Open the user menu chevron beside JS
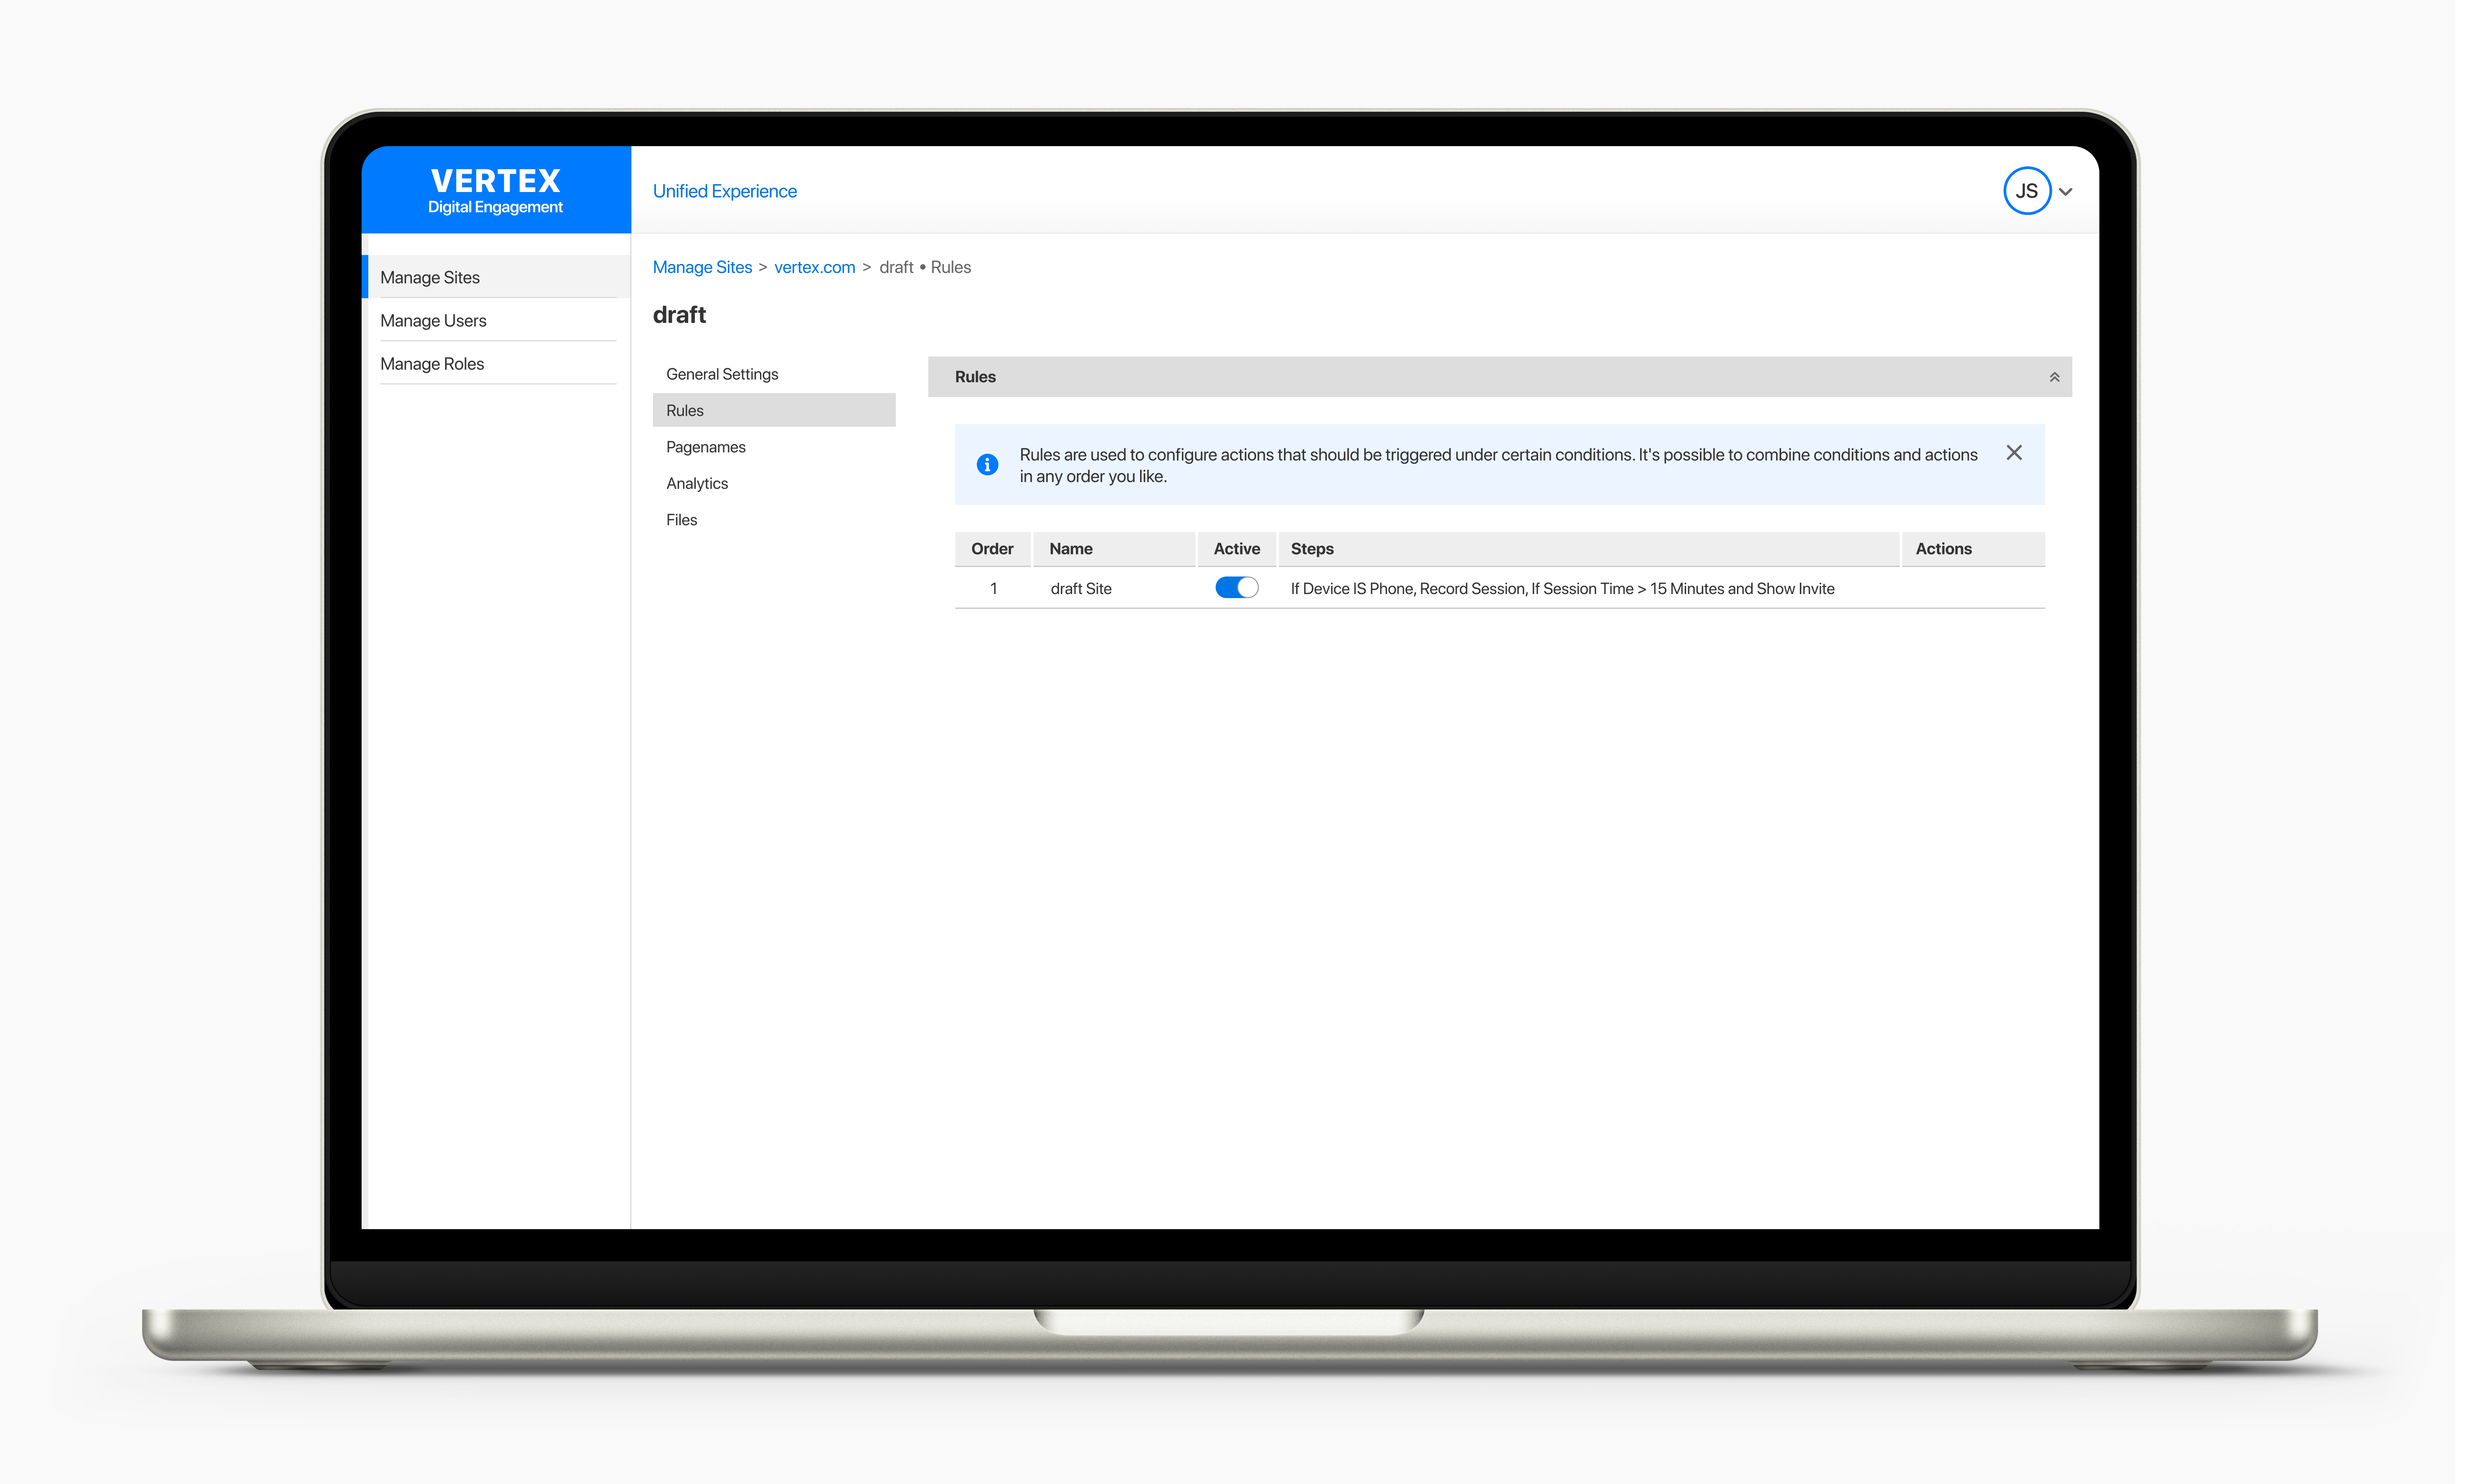 point(2066,192)
